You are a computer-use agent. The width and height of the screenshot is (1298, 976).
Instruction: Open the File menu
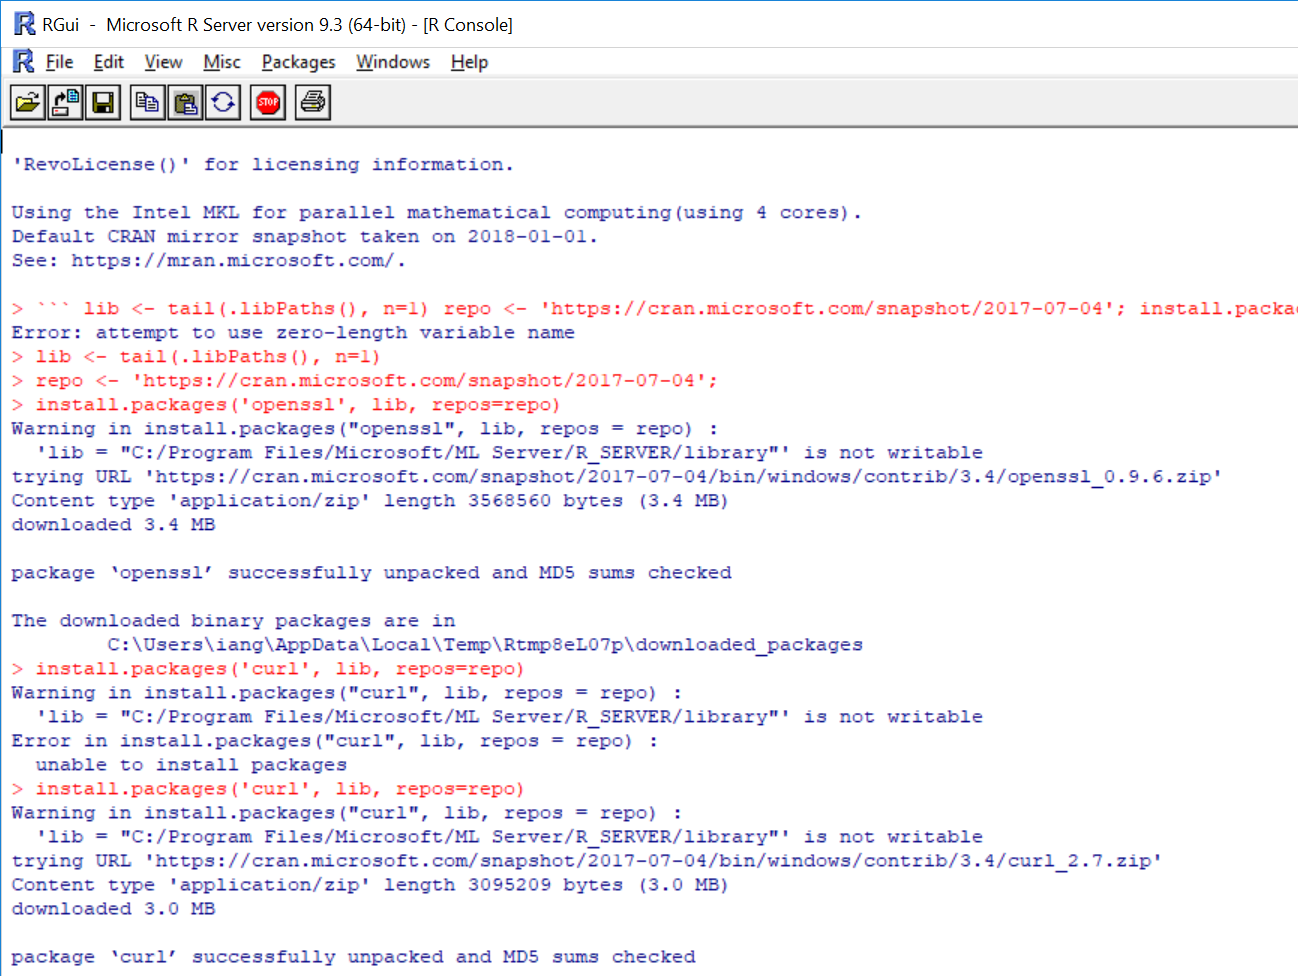click(x=59, y=62)
